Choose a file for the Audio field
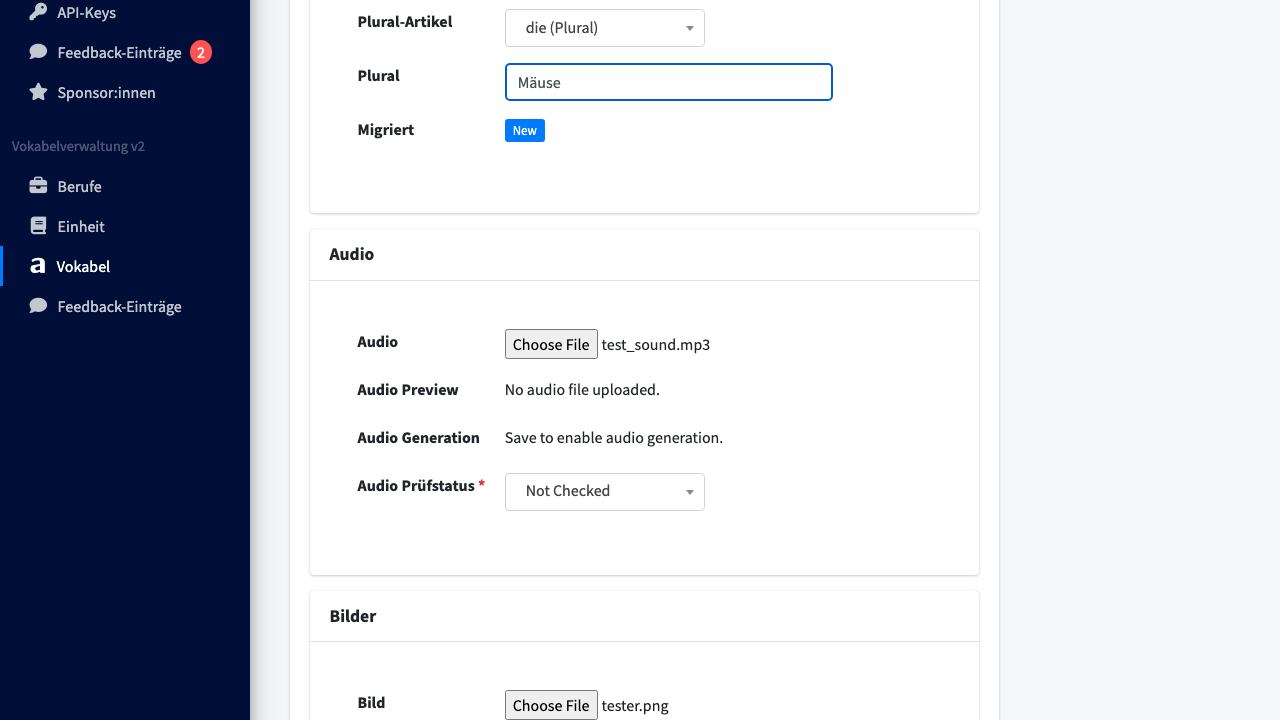 point(551,344)
